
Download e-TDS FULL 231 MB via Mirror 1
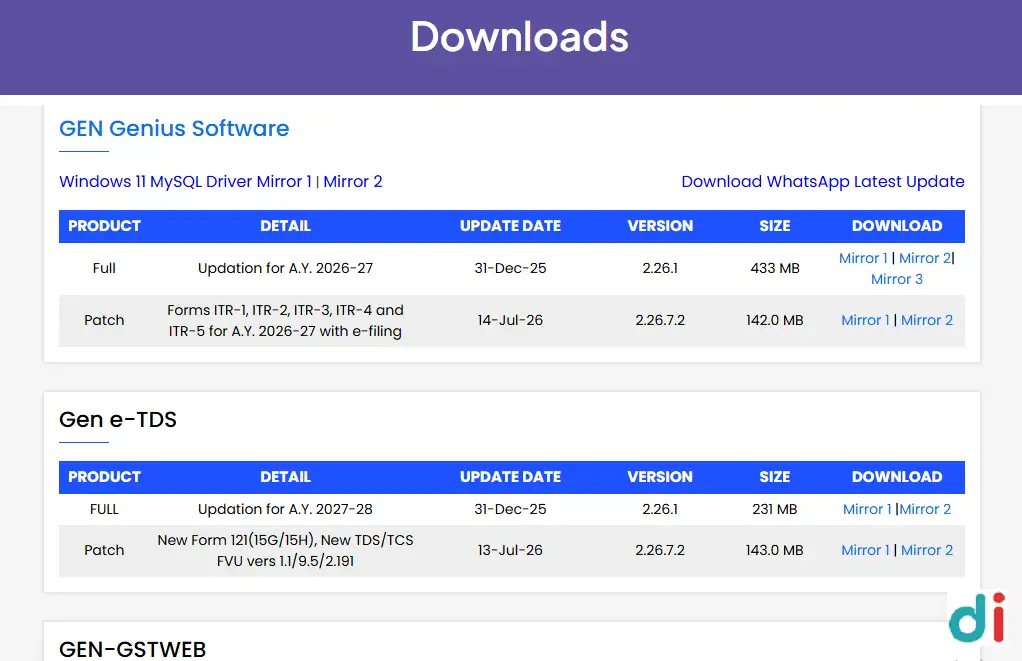(867, 509)
